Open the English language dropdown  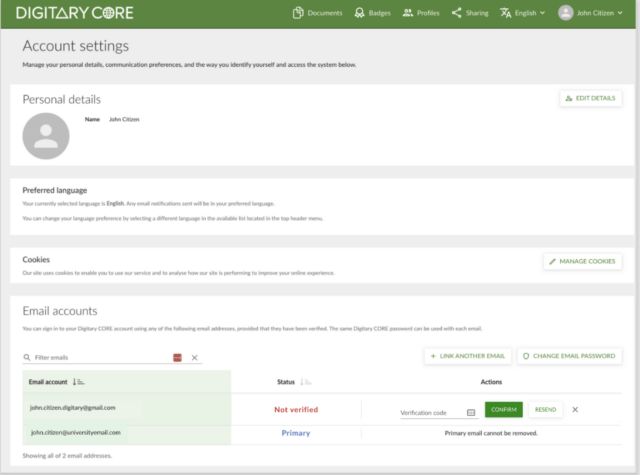(x=522, y=13)
